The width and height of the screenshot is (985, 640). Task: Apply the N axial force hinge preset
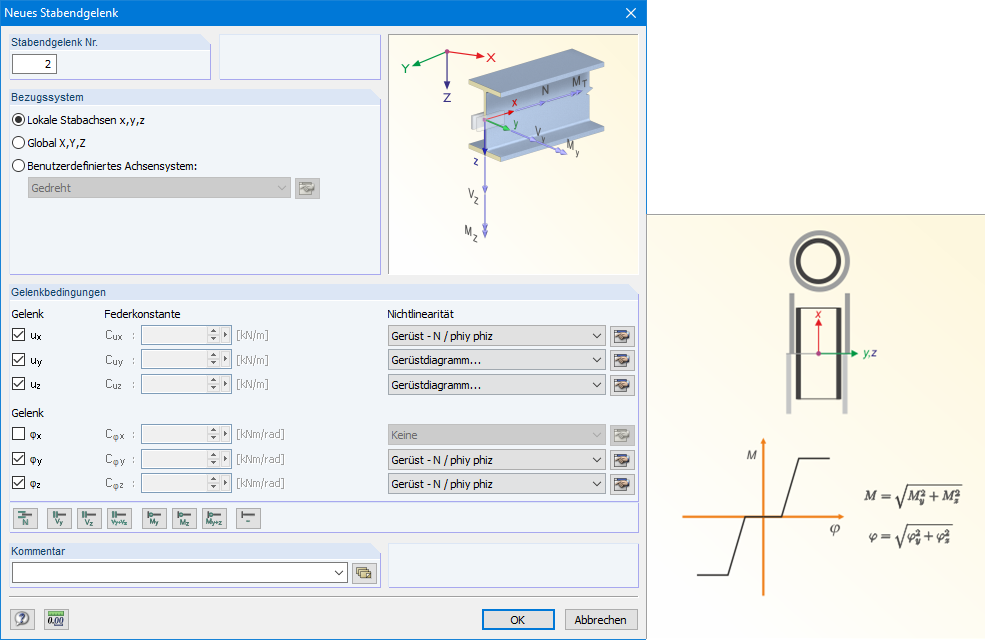pyautogui.click(x=26, y=518)
